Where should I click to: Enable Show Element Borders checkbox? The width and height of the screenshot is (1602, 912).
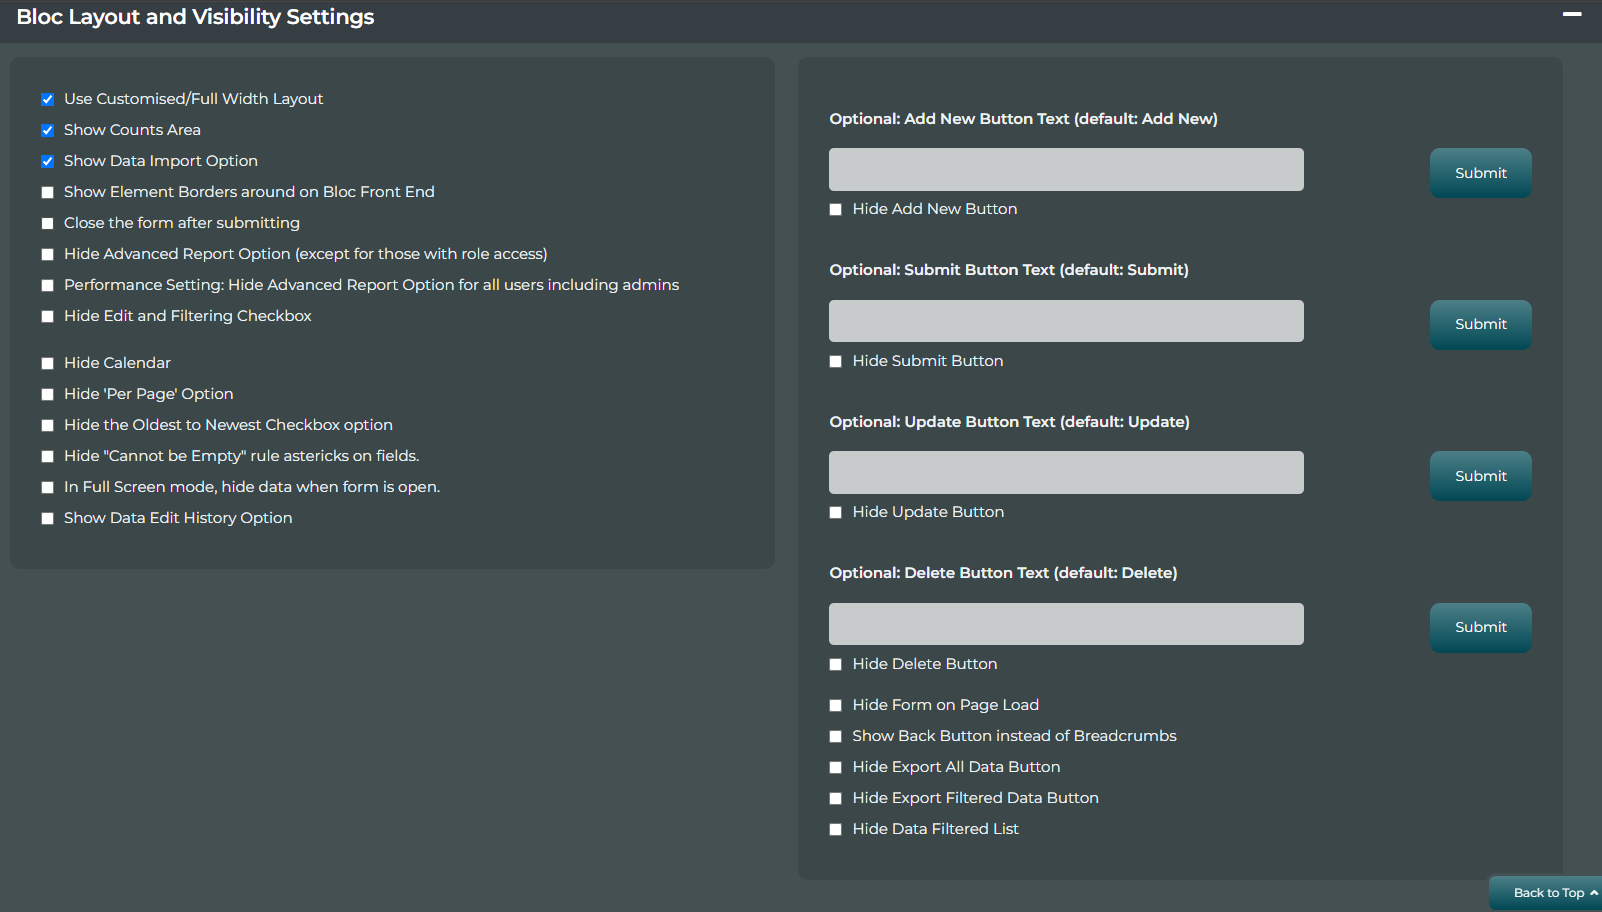pos(47,192)
